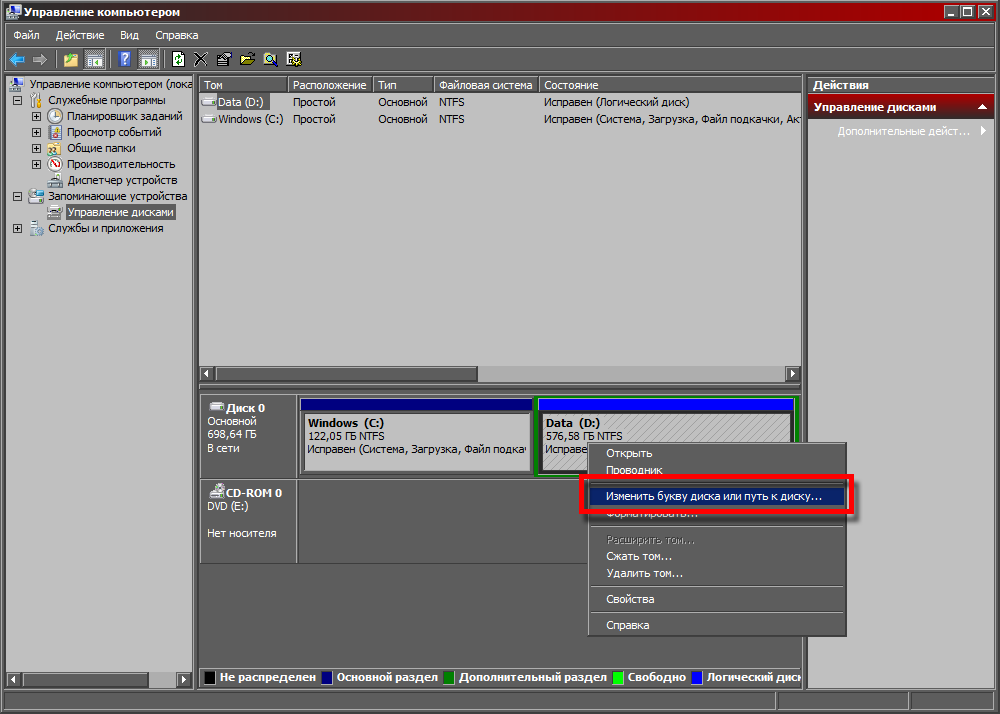Click the Refresh toolbar icon
The image size is (1000, 714).
pyautogui.click(x=179, y=60)
